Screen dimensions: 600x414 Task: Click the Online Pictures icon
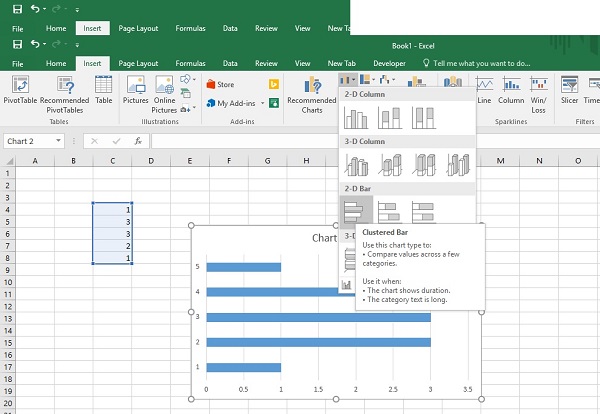(x=165, y=95)
